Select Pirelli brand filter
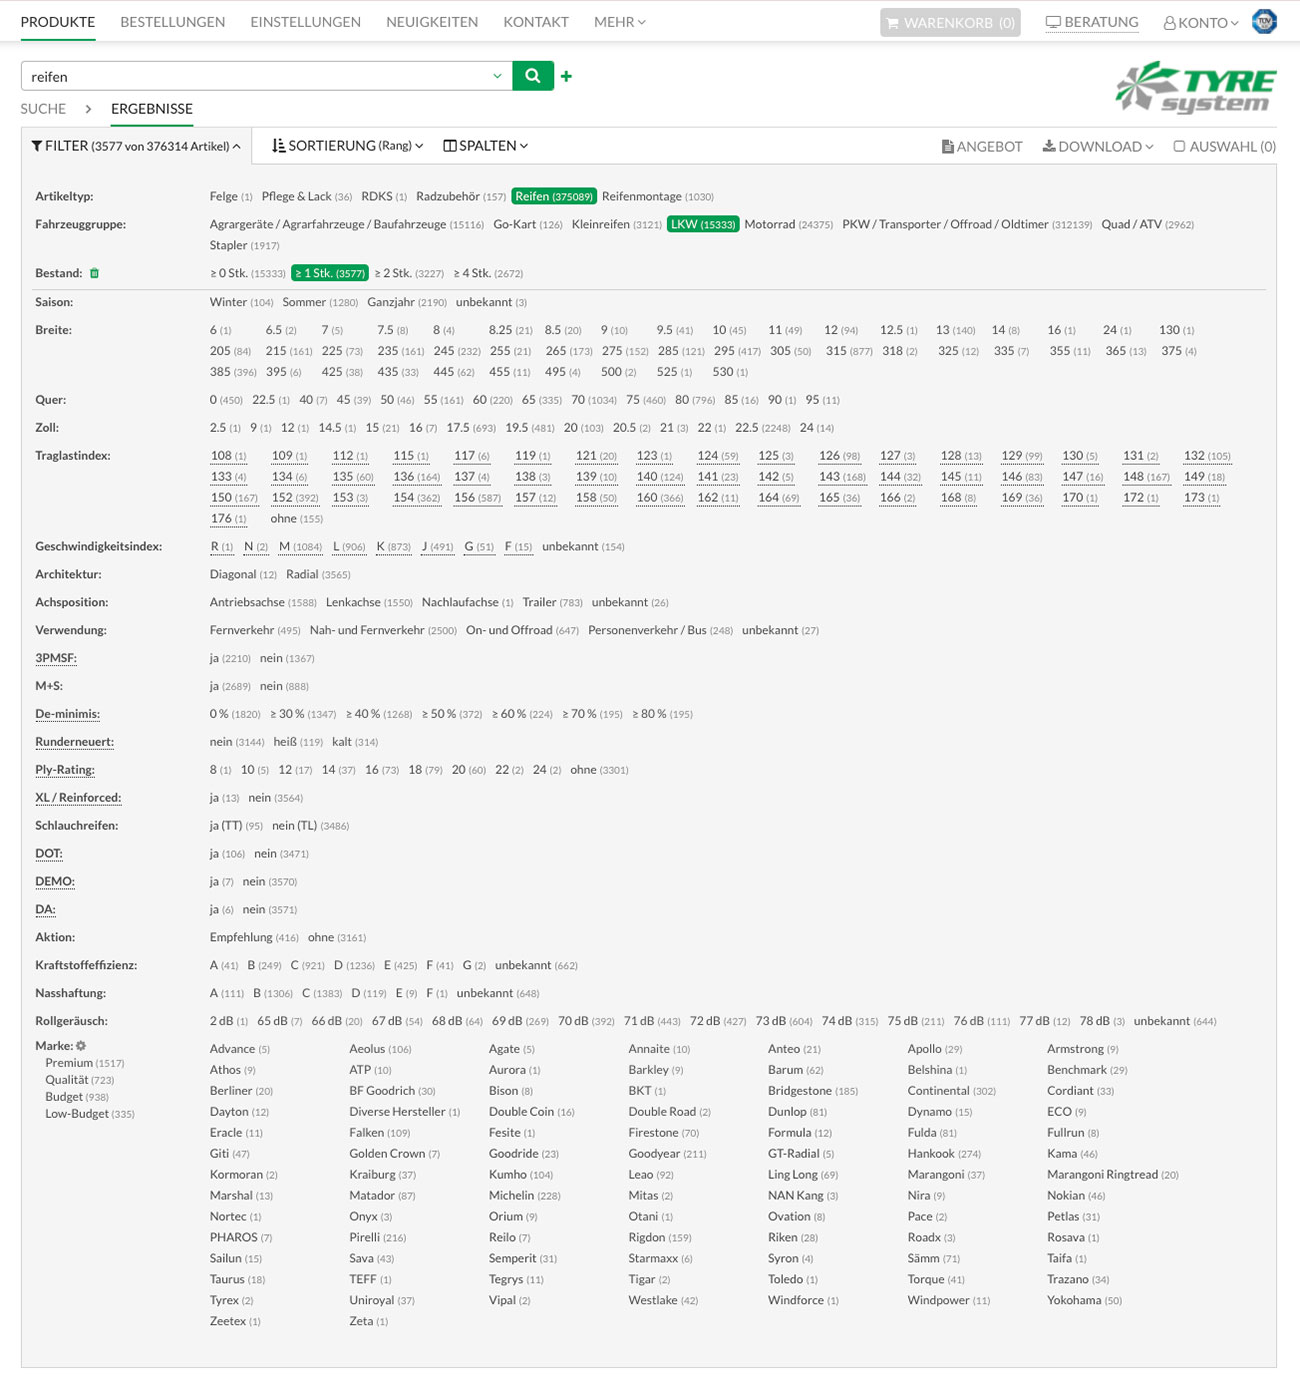Image resolution: width=1300 pixels, height=1381 pixels. [377, 1237]
